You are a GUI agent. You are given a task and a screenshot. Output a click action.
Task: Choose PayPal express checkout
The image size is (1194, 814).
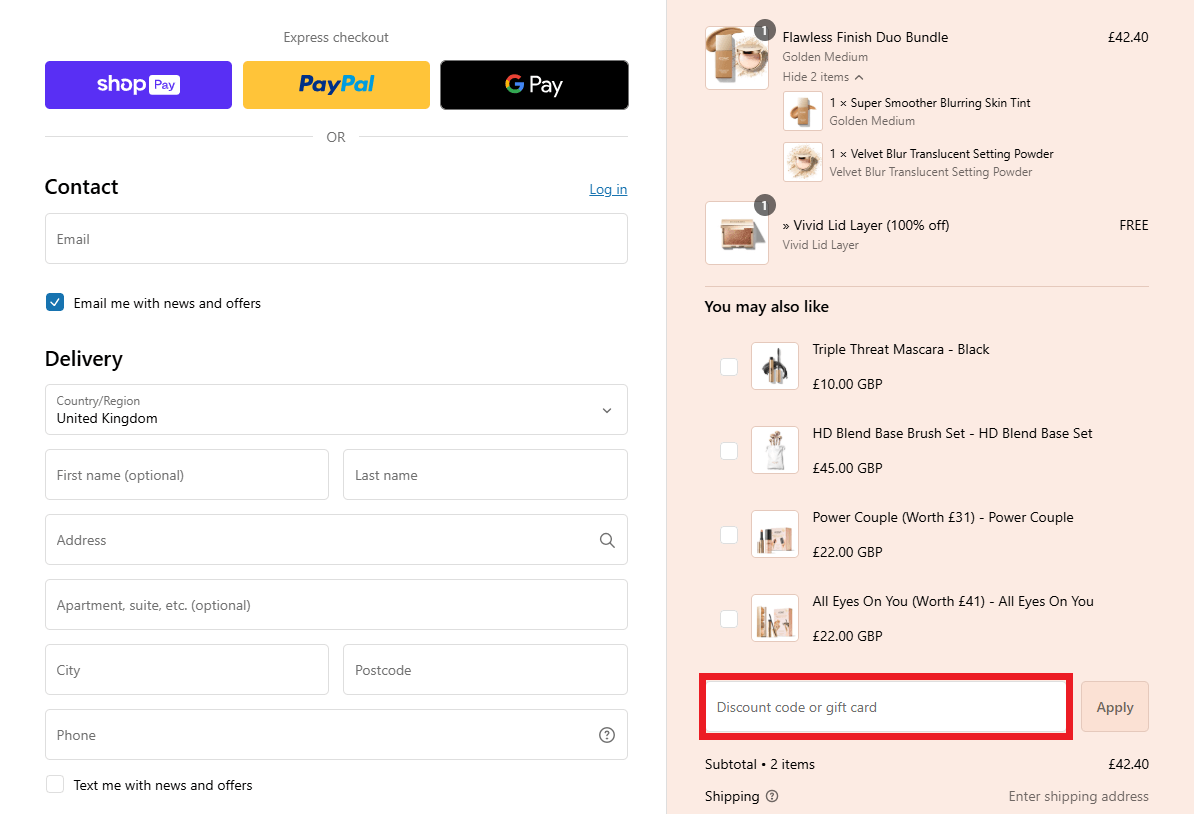[336, 85]
